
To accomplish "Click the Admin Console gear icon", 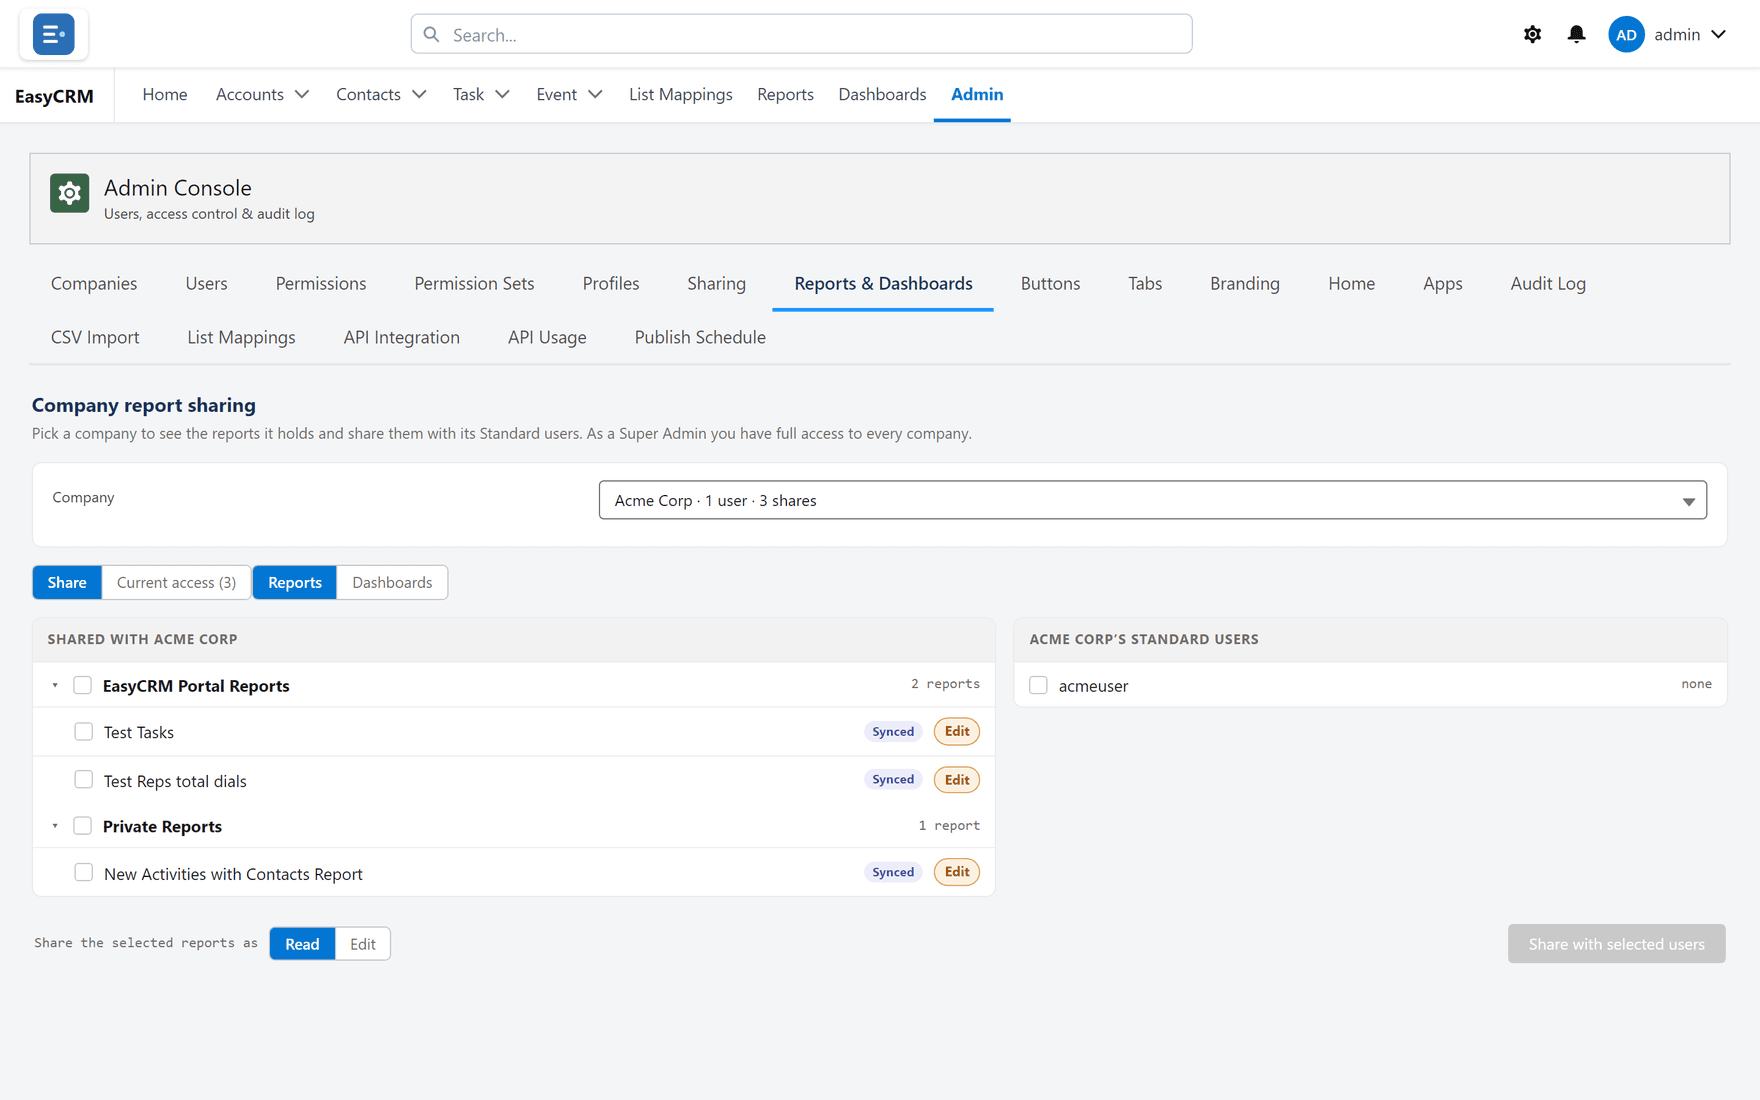I will click(x=70, y=193).
